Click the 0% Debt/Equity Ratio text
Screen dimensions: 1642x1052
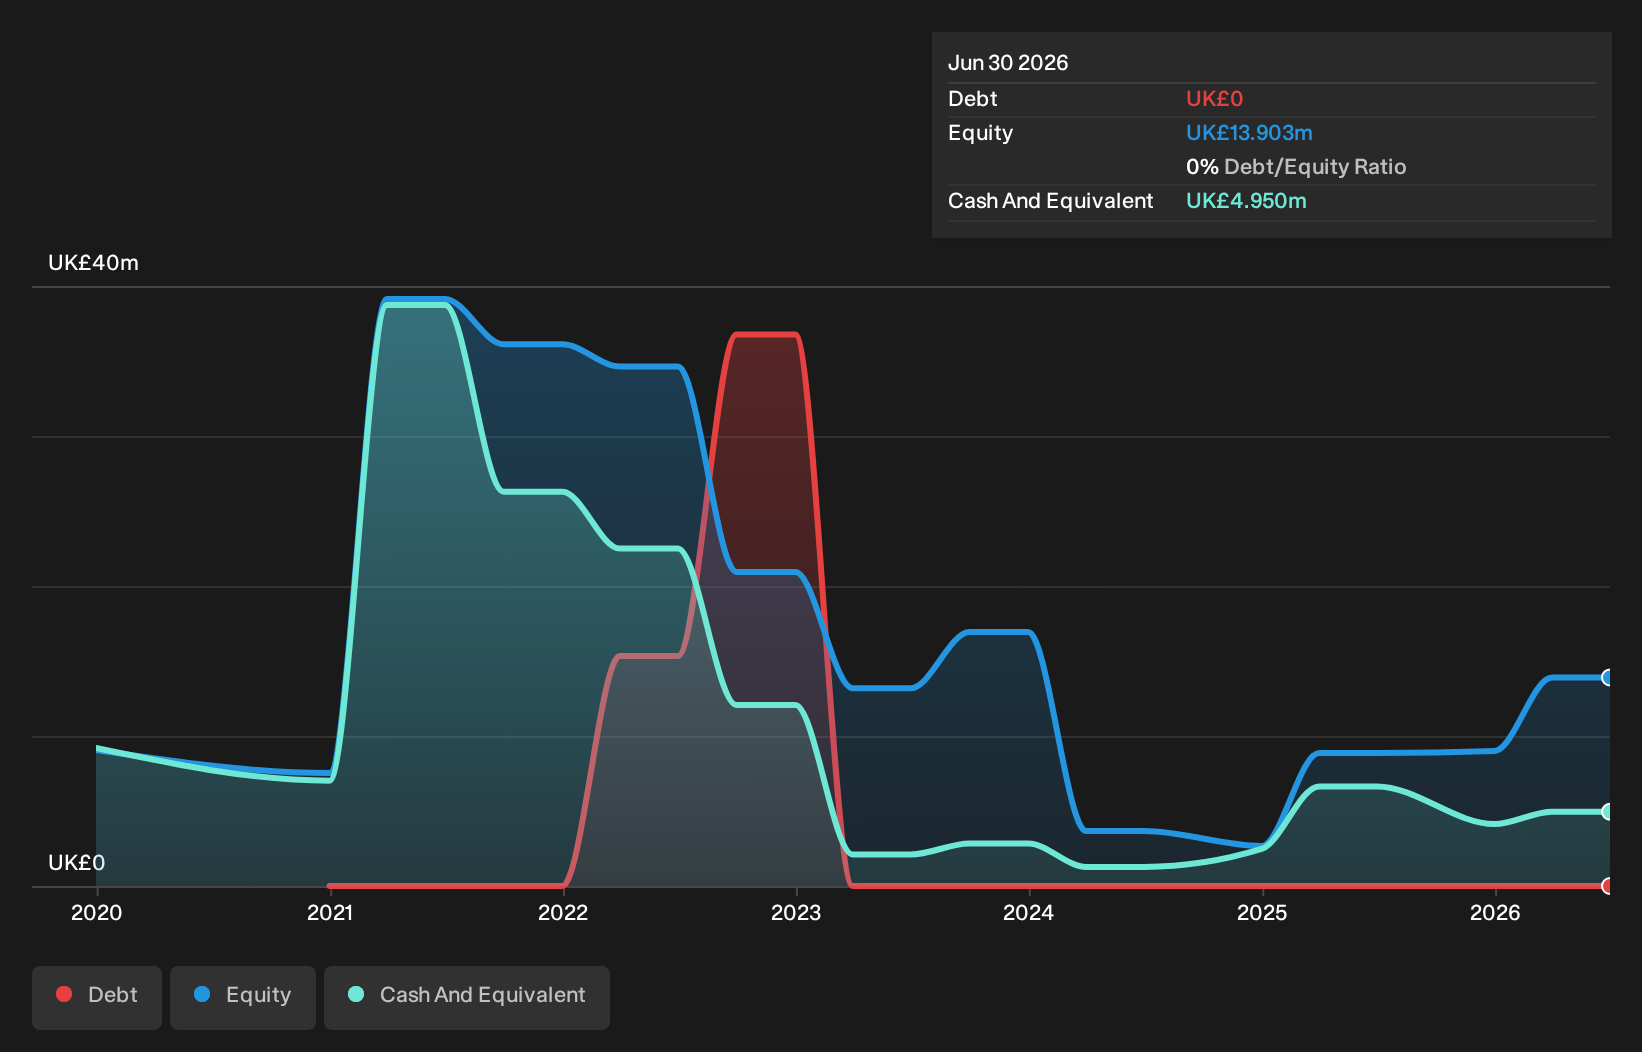[x=1296, y=167]
